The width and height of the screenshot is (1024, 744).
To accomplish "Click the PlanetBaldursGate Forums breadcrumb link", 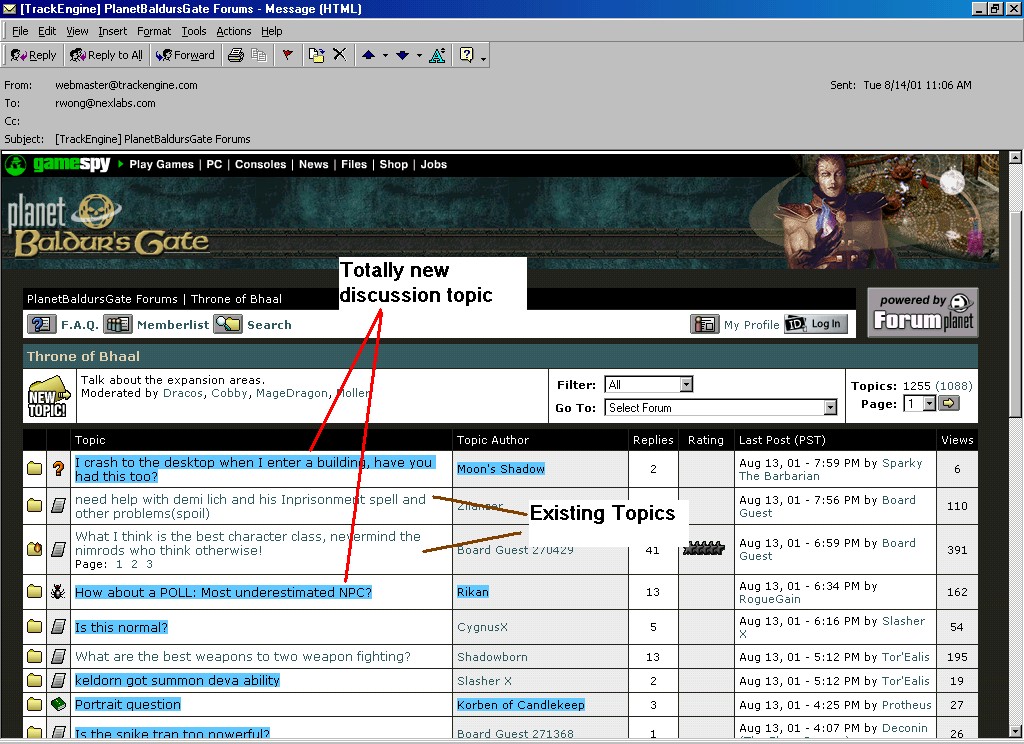I will click(102, 299).
